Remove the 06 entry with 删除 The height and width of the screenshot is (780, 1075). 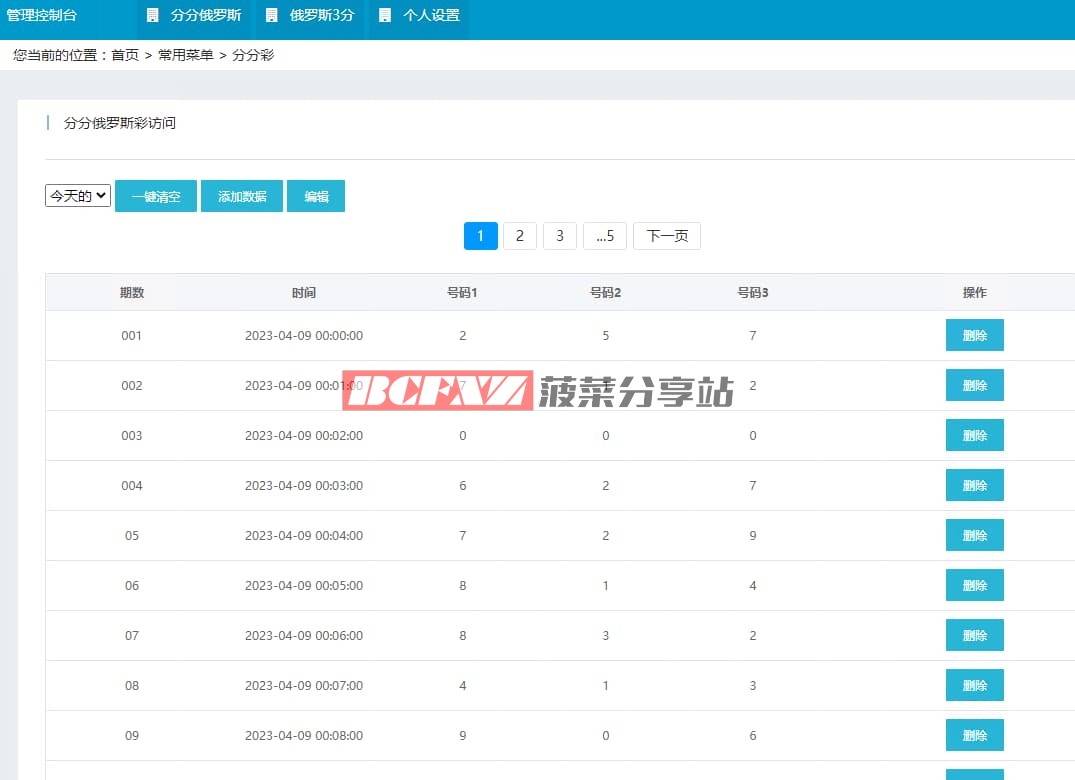pos(974,586)
